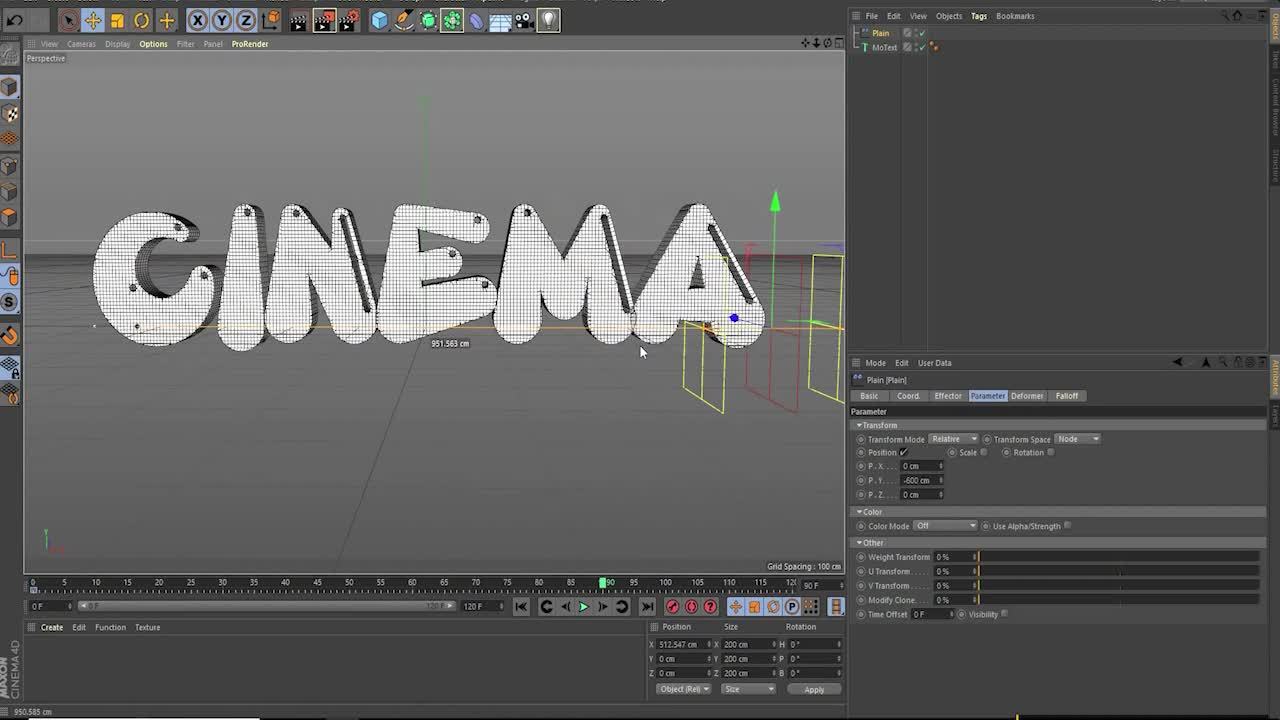Go to start of timeline

(x=521, y=606)
